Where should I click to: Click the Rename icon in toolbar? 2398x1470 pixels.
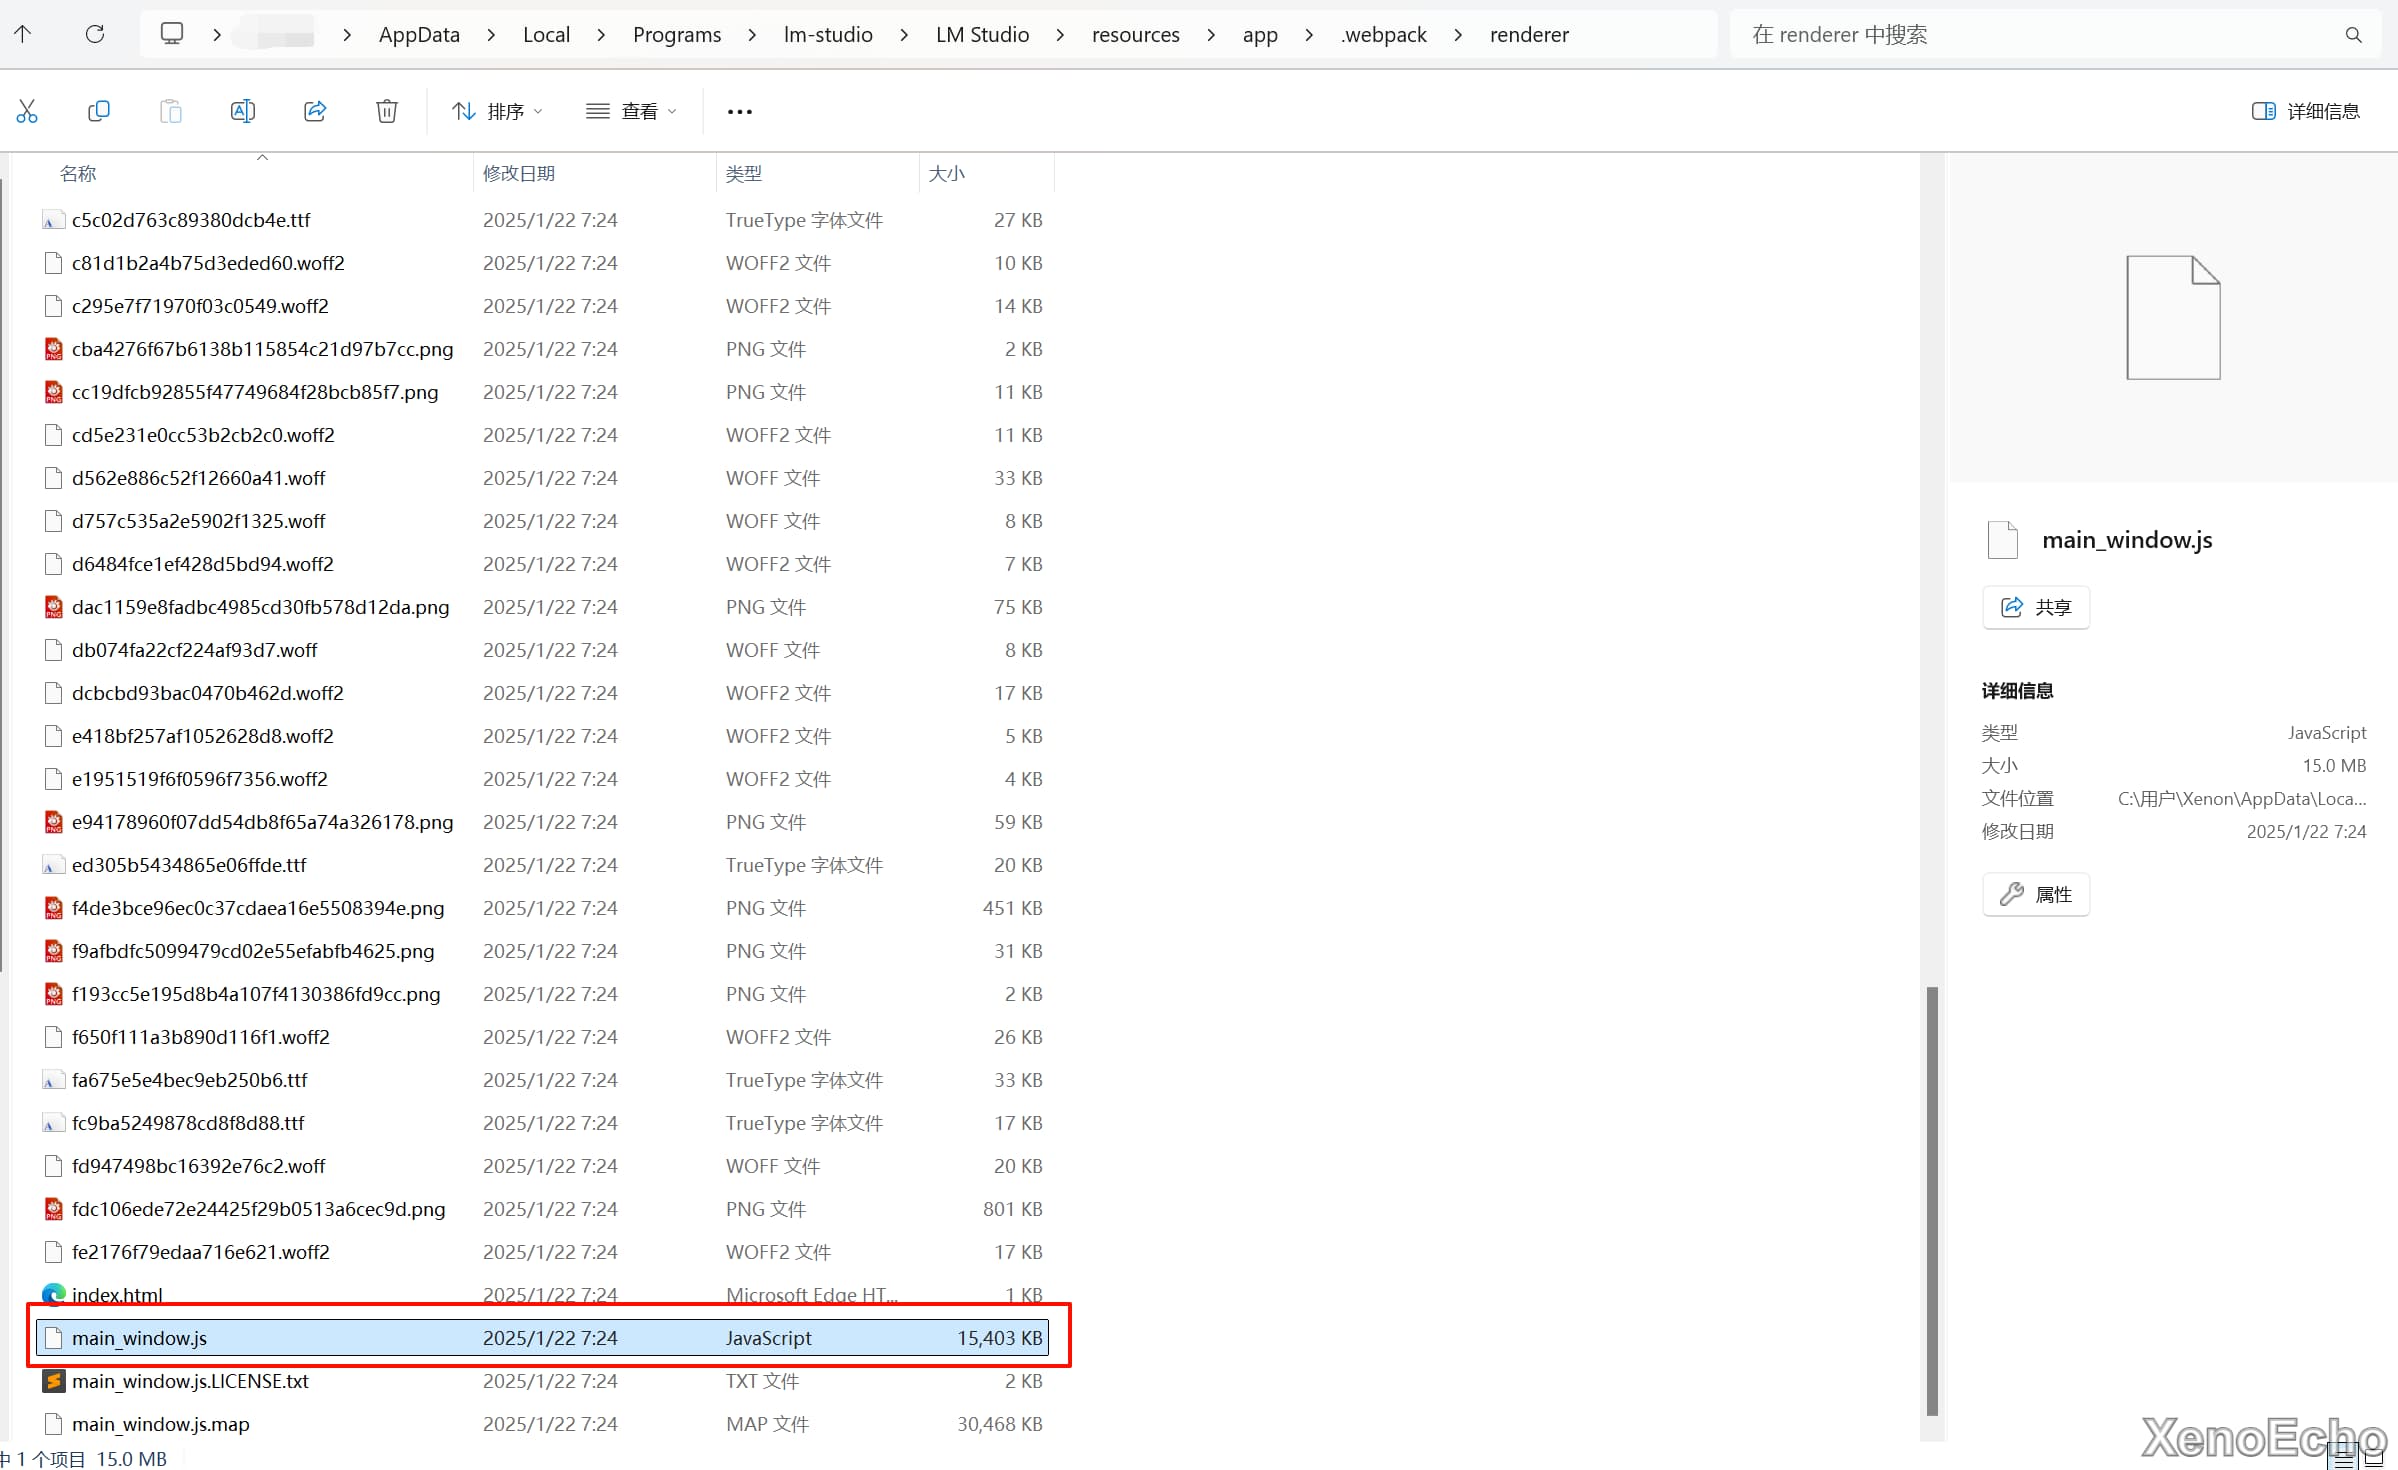click(243, 111)
